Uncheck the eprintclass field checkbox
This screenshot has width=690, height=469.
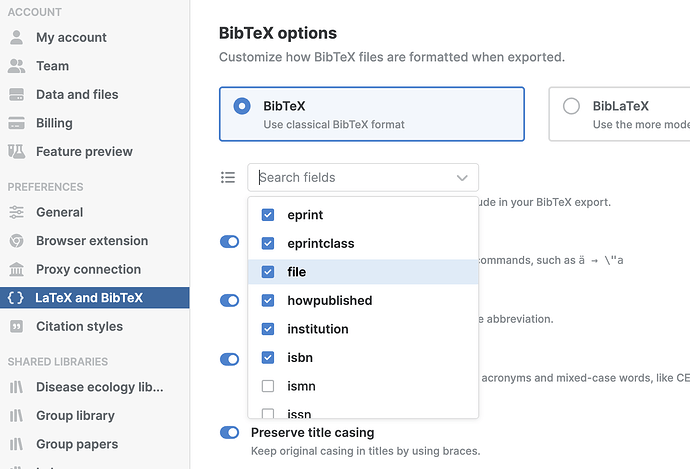coord(268,243)
